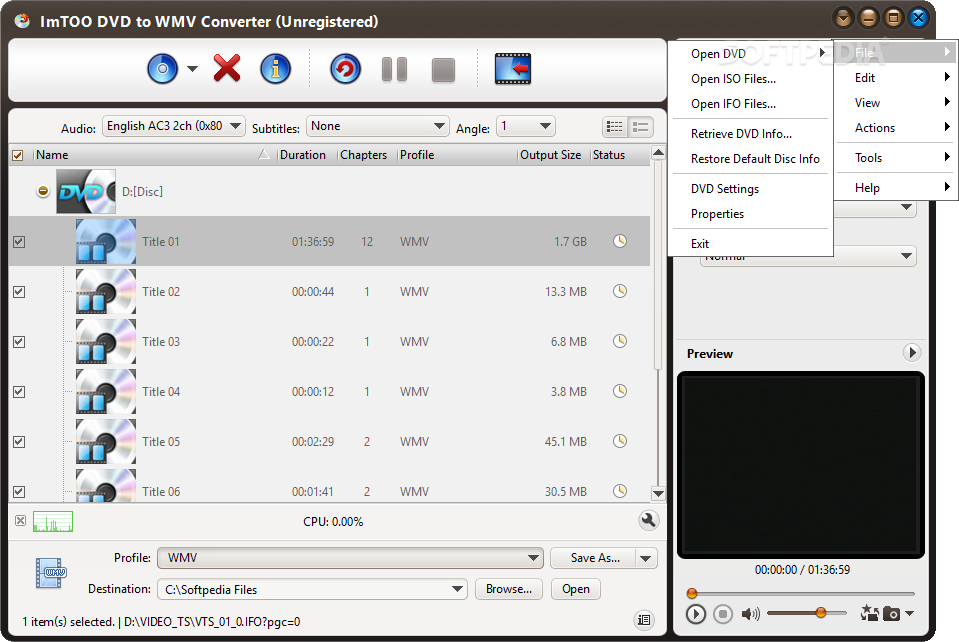
Task: Click the Browse button
Action: [509, 589]
